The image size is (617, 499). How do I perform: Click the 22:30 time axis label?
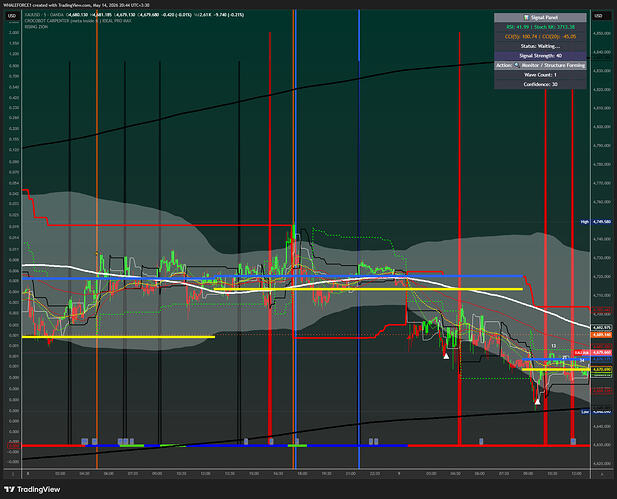coord(375,473)
